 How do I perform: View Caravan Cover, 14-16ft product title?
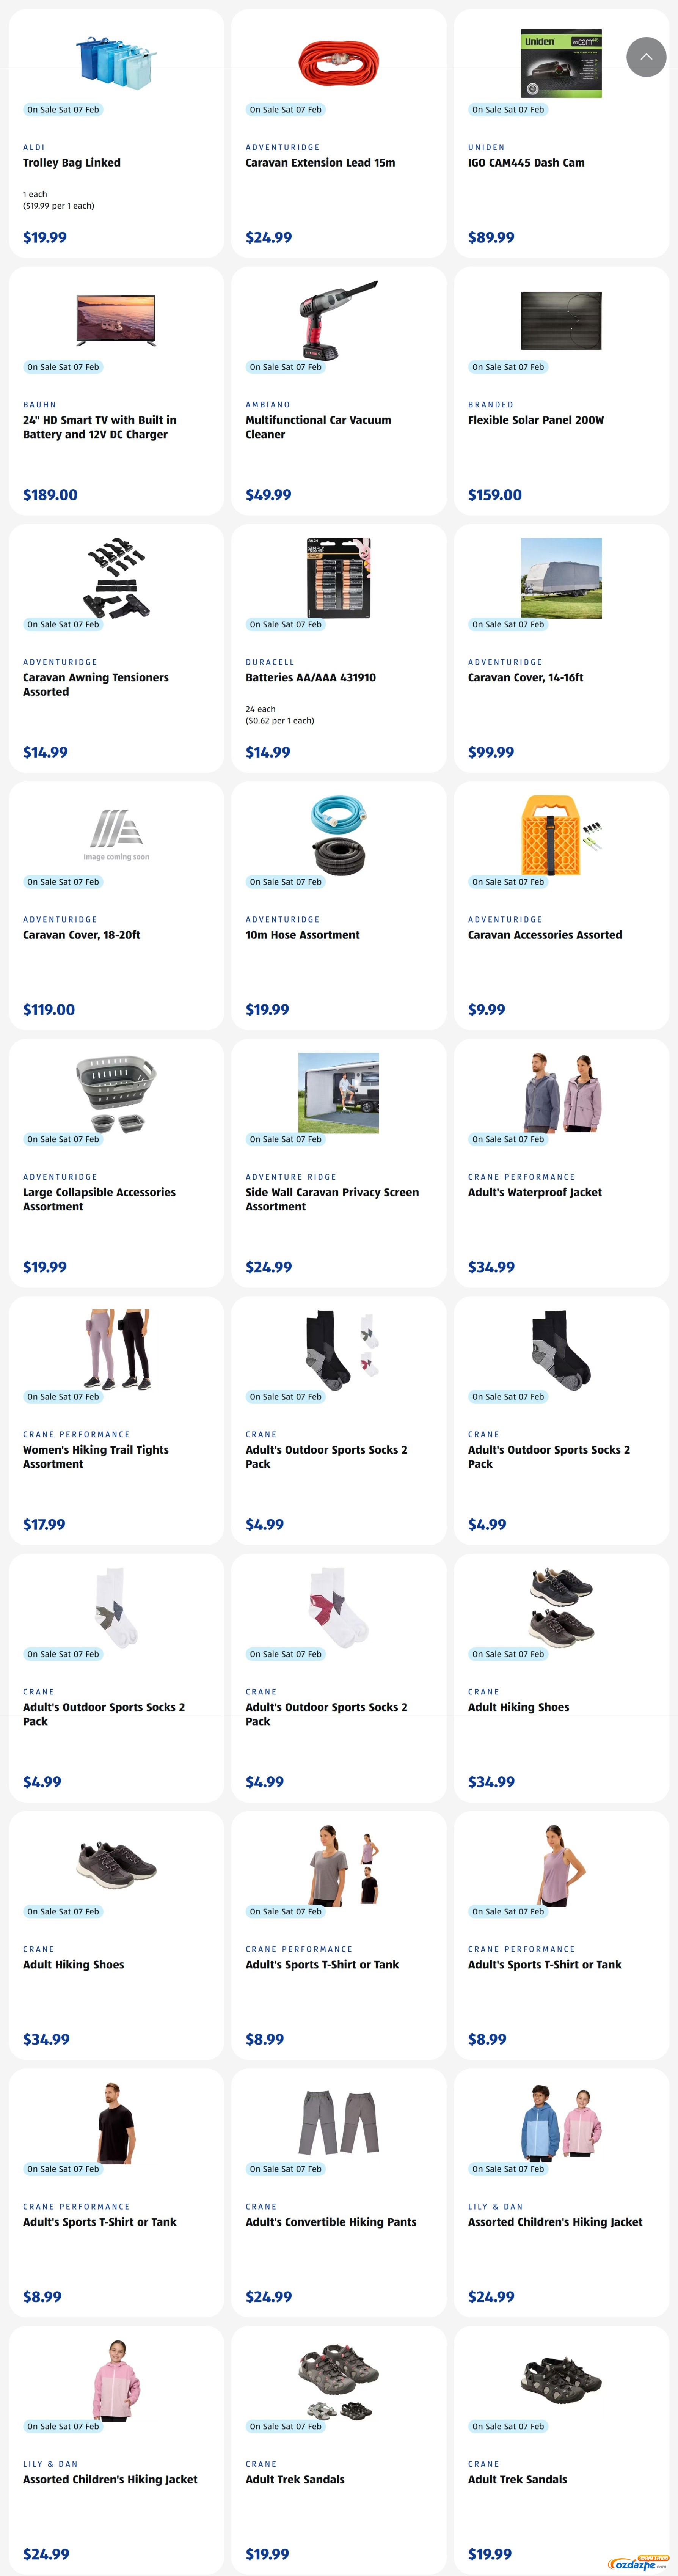525,677
